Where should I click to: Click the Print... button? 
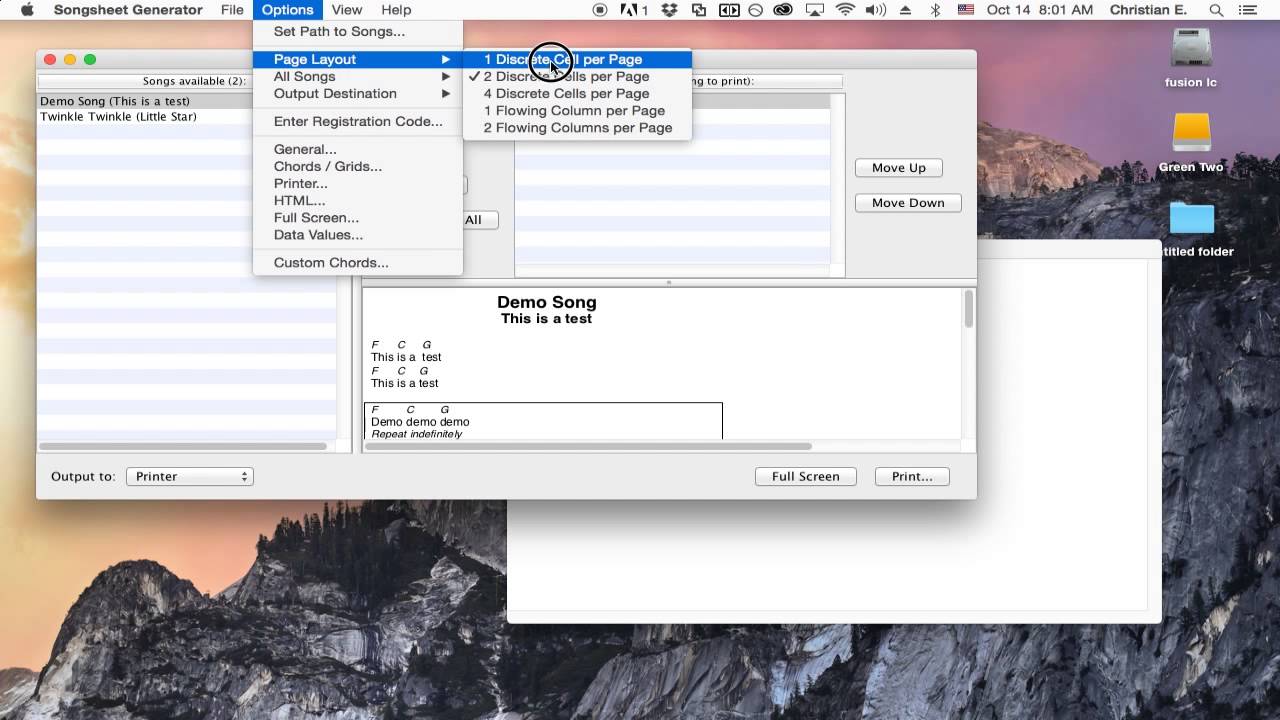(x=912, y=477)
